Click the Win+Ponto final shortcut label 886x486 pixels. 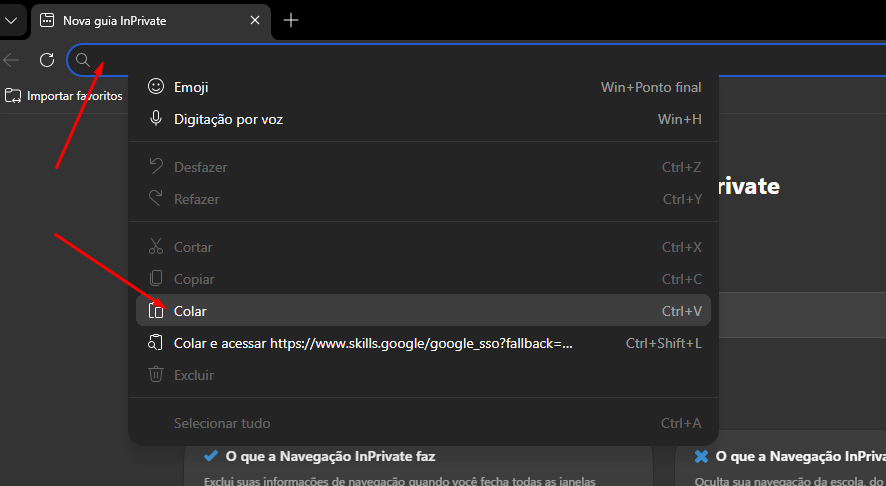tap(651, 87)
